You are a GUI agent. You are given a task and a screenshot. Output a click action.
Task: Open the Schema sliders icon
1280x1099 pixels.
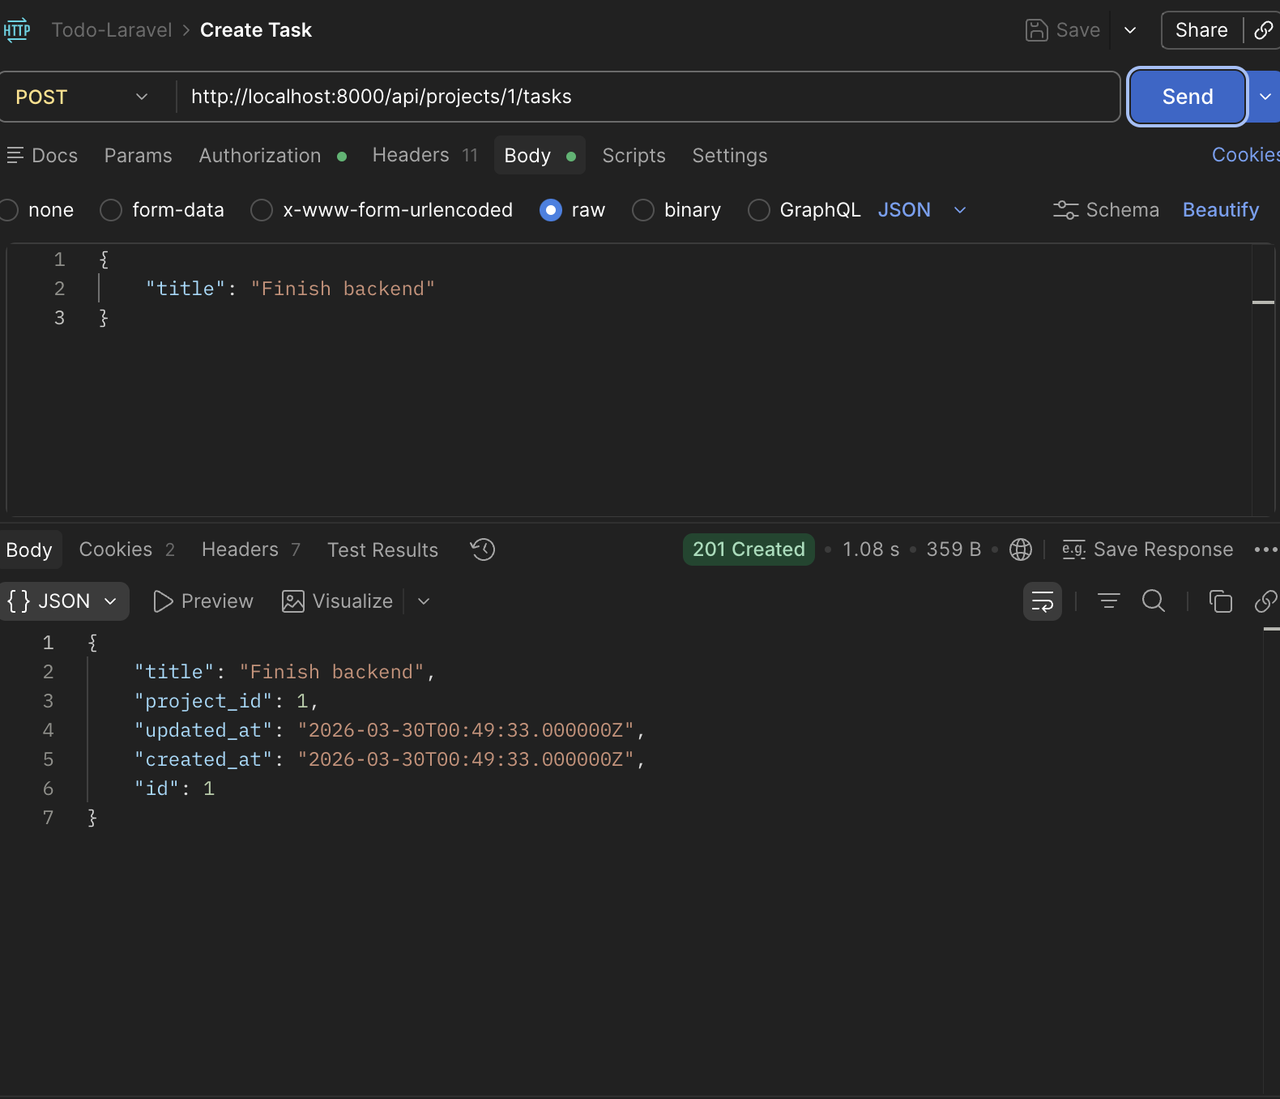[1066, 210]
